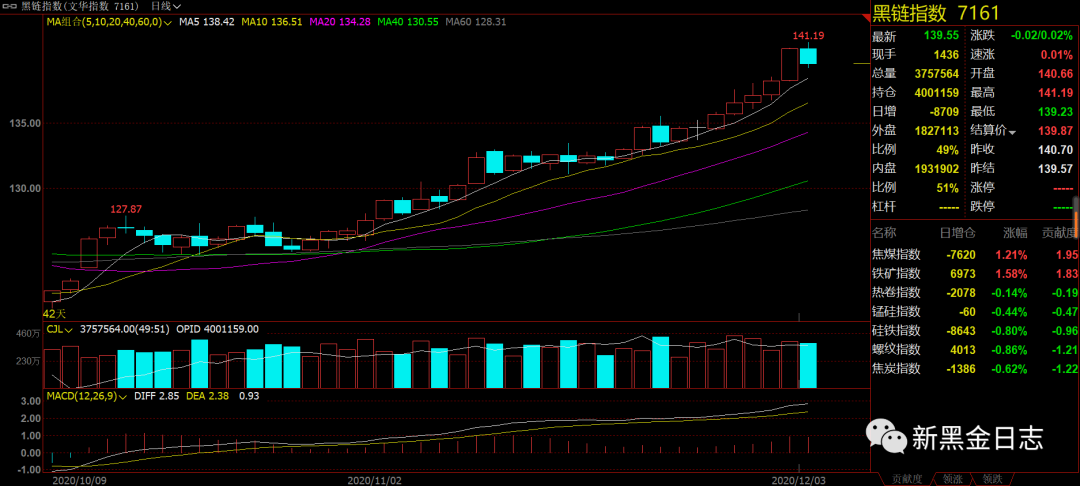Click the 内盘 value 1931902
This screenshot has width=1080, height=486.
coord(935,169)
